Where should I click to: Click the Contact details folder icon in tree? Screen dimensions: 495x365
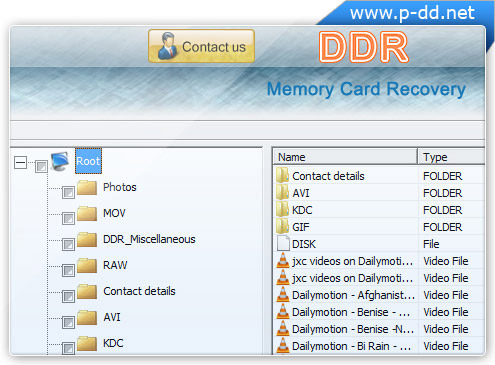point(87,291)
